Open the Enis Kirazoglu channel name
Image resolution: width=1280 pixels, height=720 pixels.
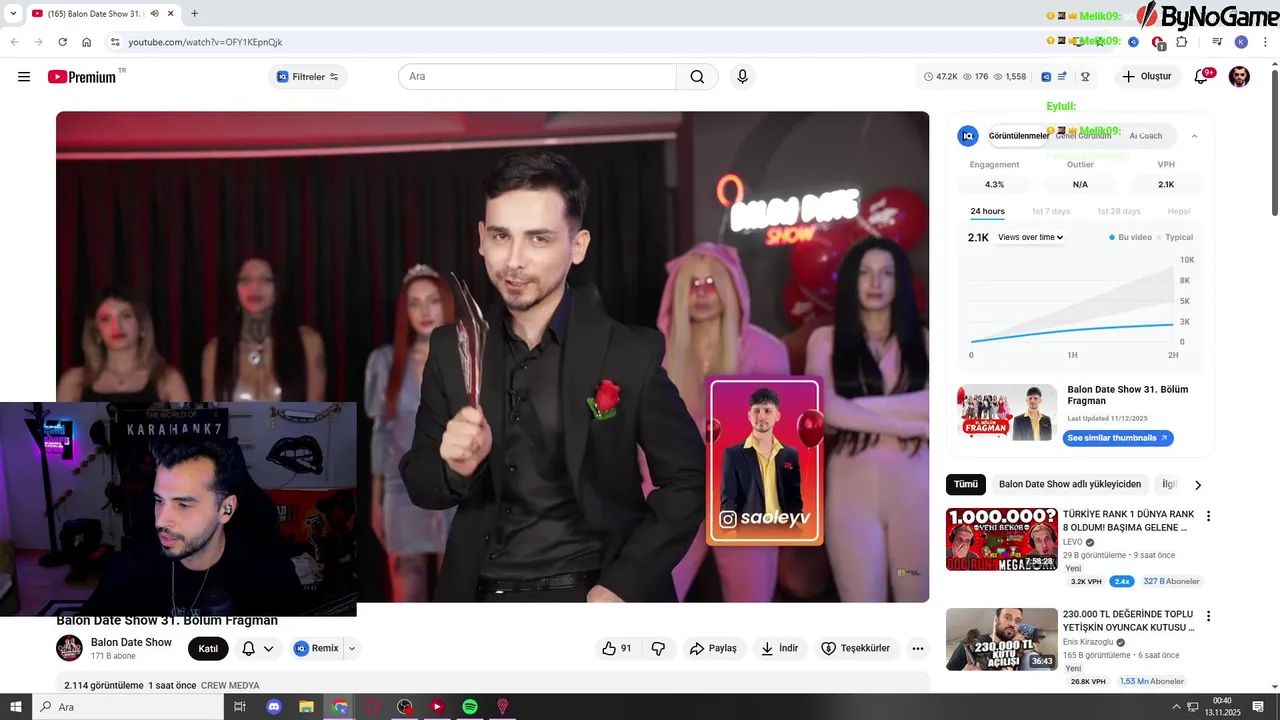[x=1088, y=642]
